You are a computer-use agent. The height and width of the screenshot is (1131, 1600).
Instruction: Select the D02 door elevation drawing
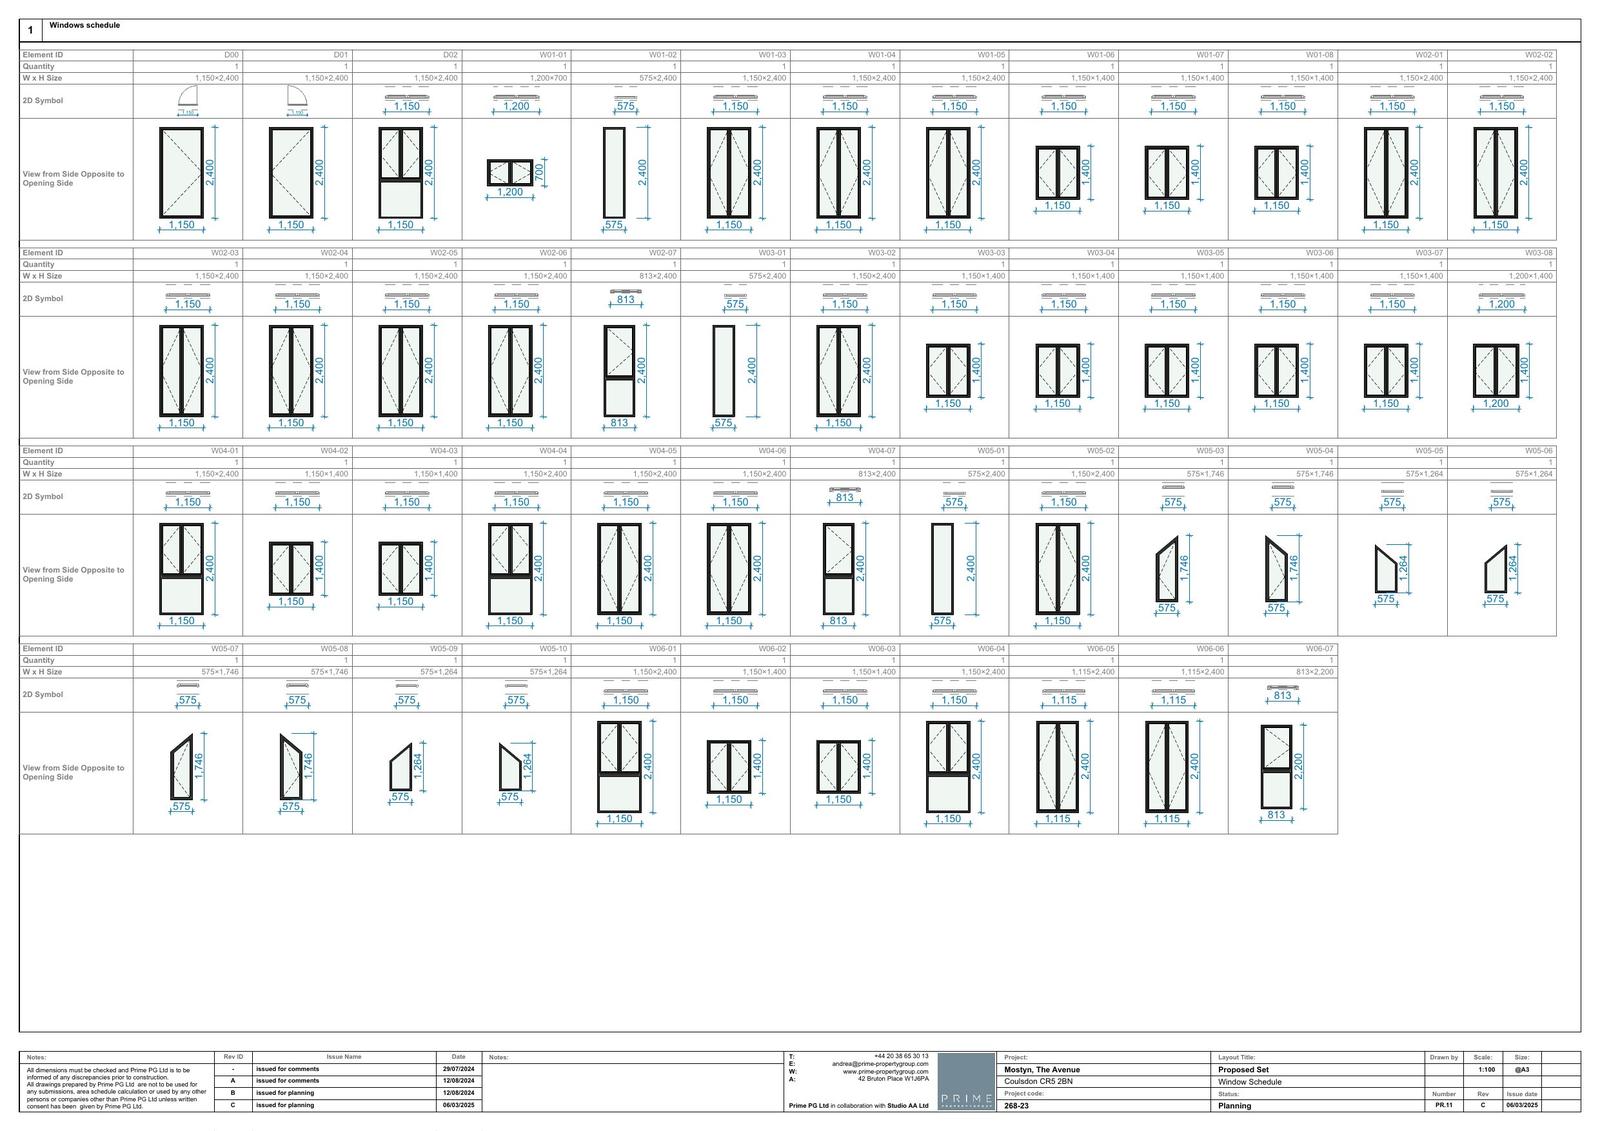click(406, 172)
